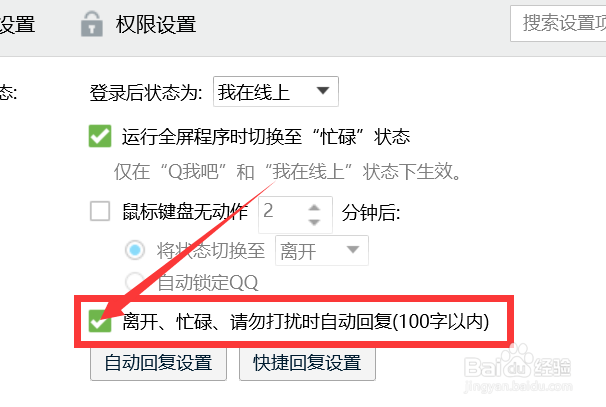The width and height of the screenshot is (606, 407).
Task: Select the 将状态切换至 radio button
Action: [135, 250]
